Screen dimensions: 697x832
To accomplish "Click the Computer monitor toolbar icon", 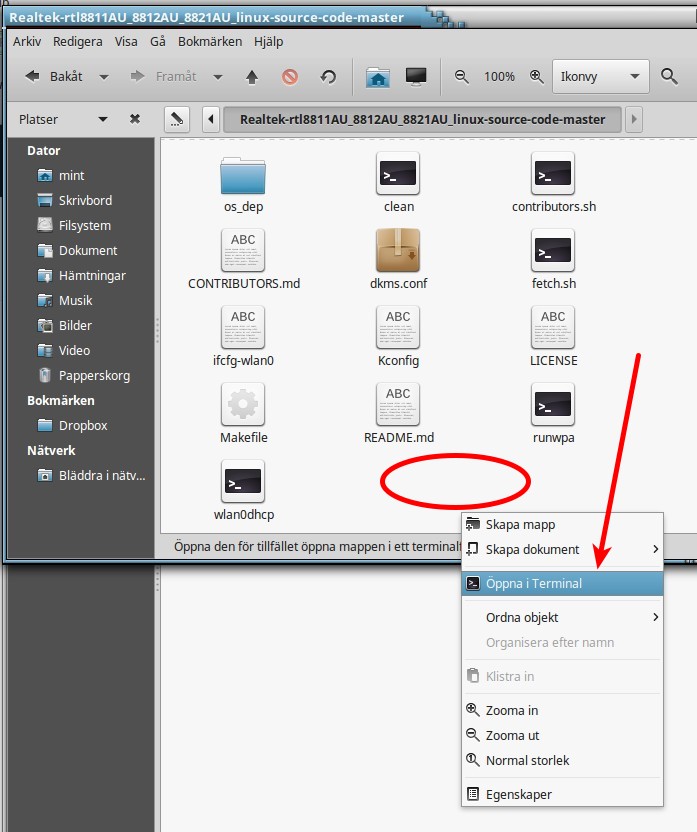I will (x=416, y=77).
